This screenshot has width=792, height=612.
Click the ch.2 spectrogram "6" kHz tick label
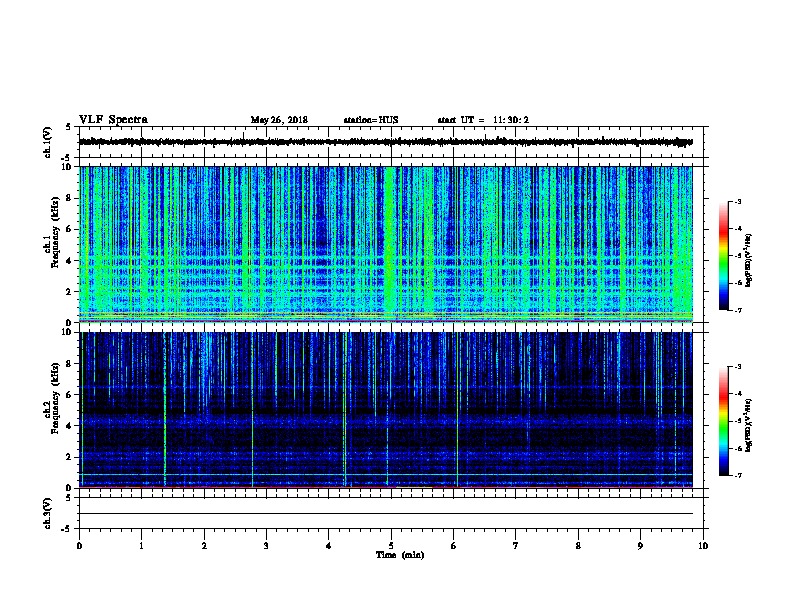(70, 394)
